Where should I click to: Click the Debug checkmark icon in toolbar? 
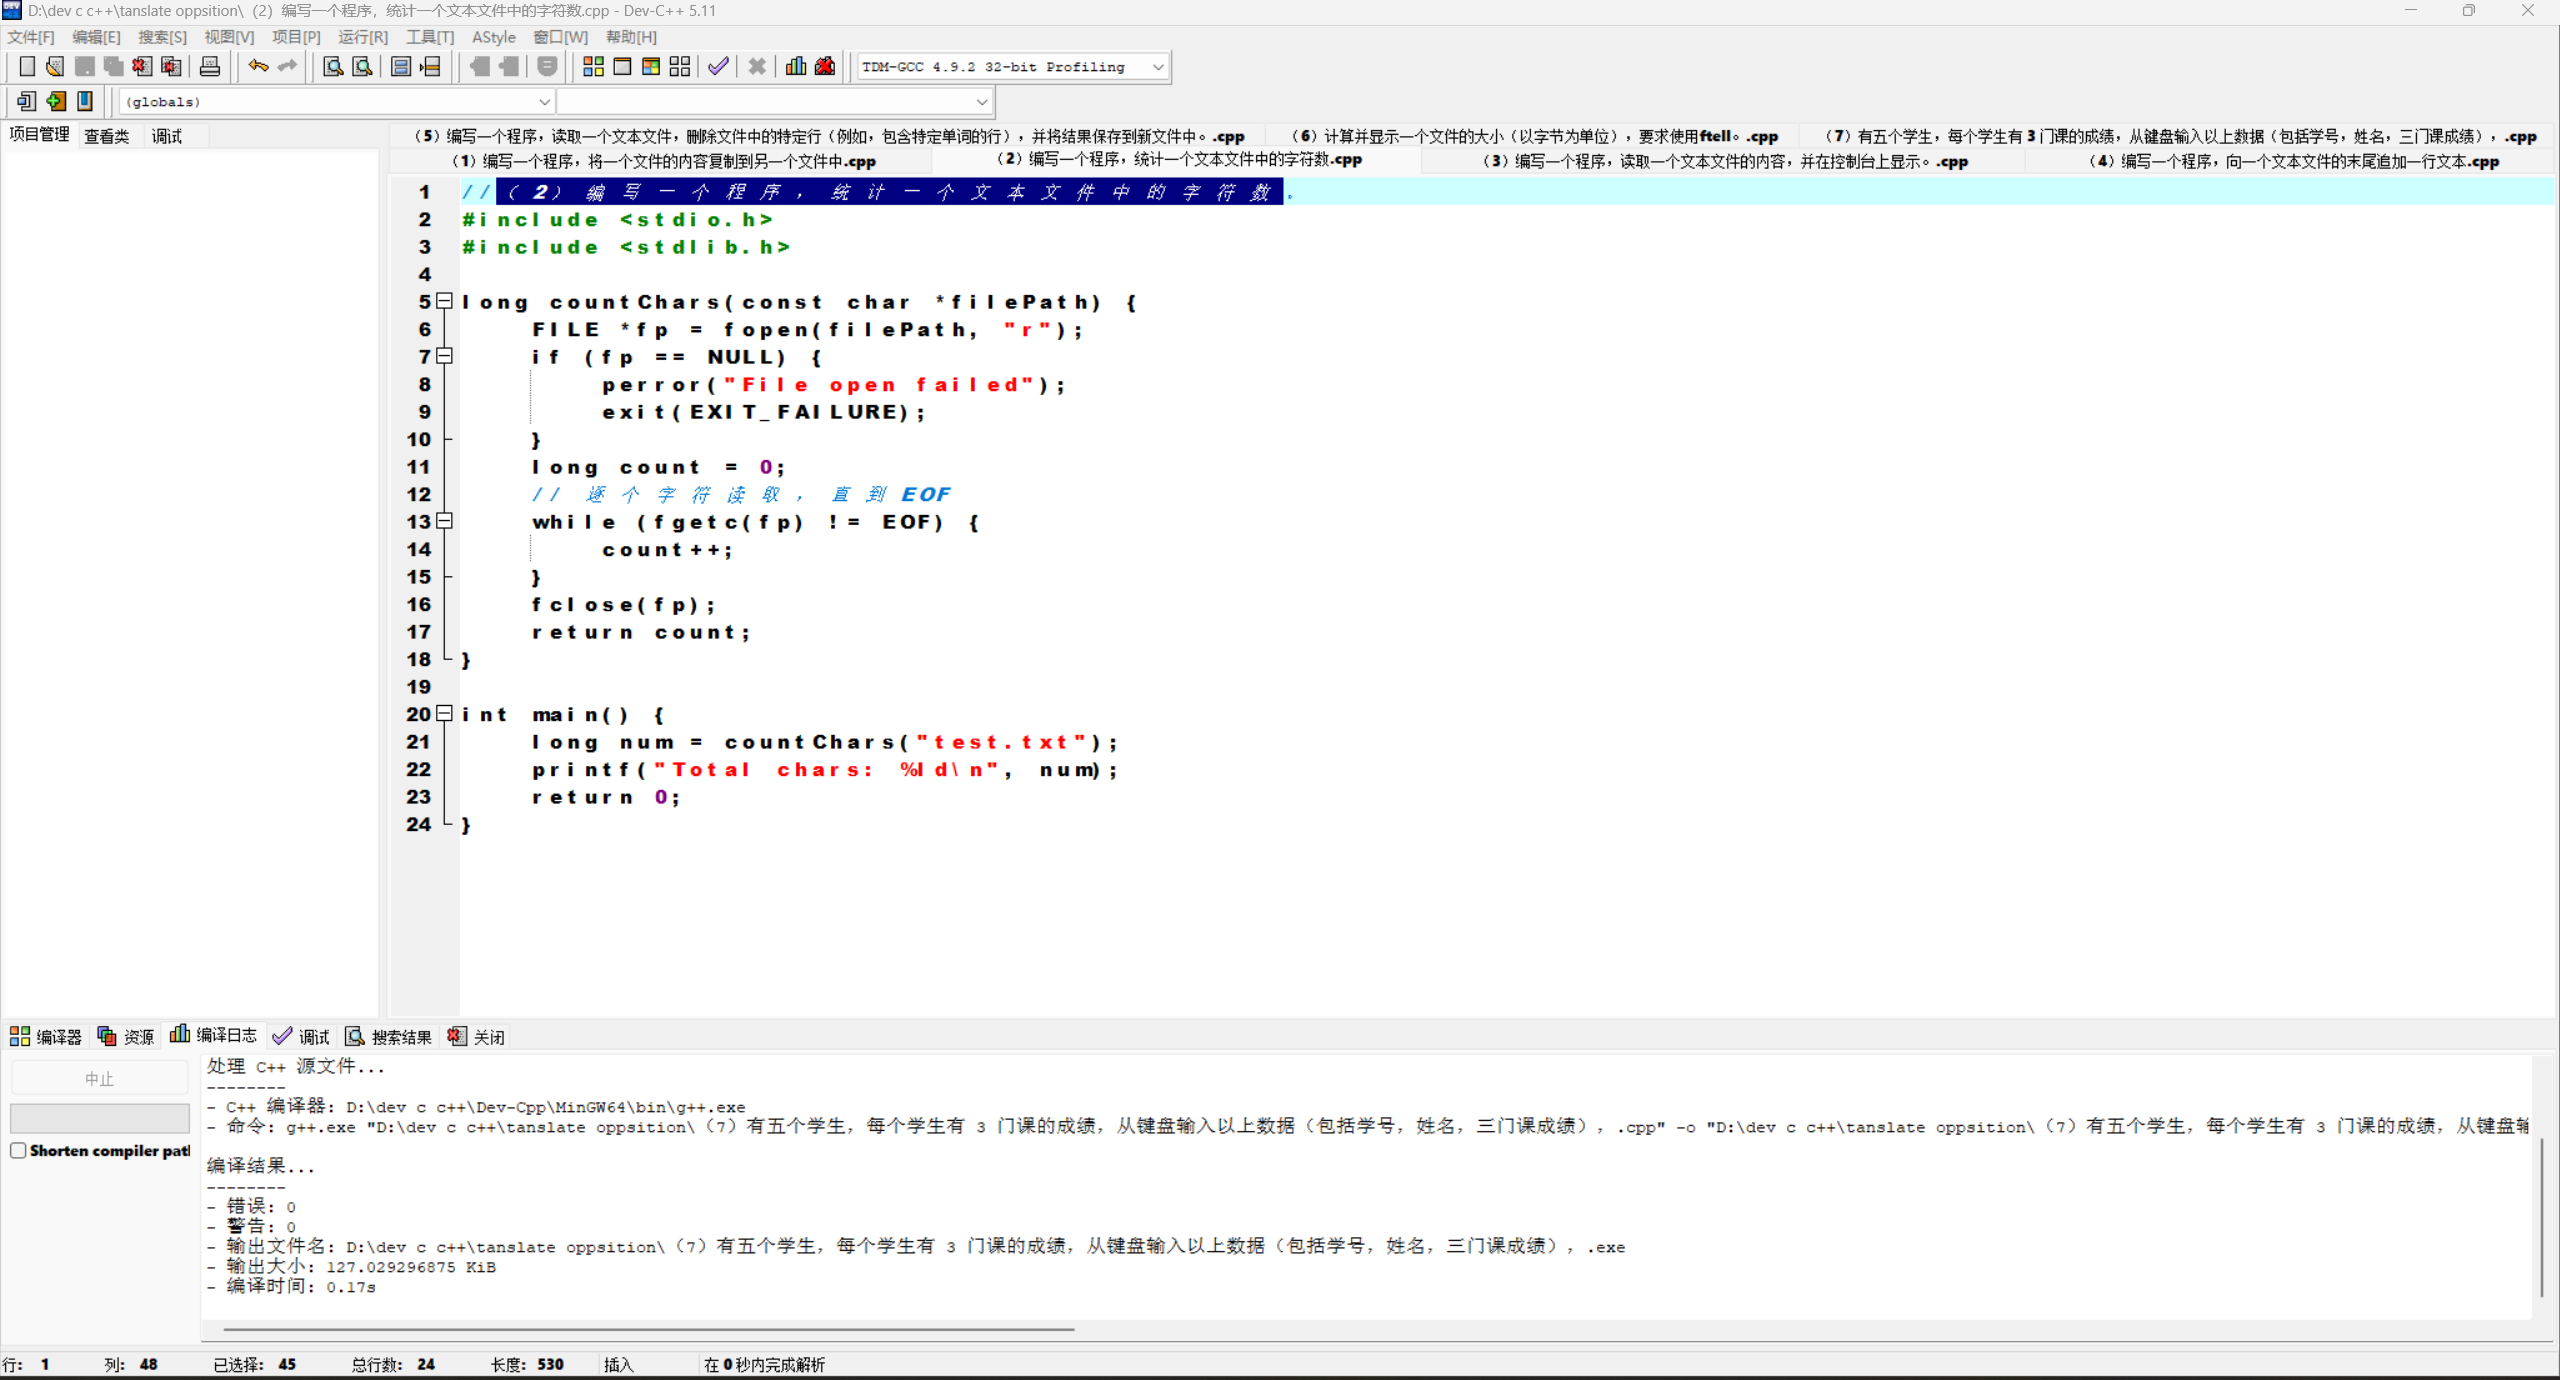coord(718,67)
